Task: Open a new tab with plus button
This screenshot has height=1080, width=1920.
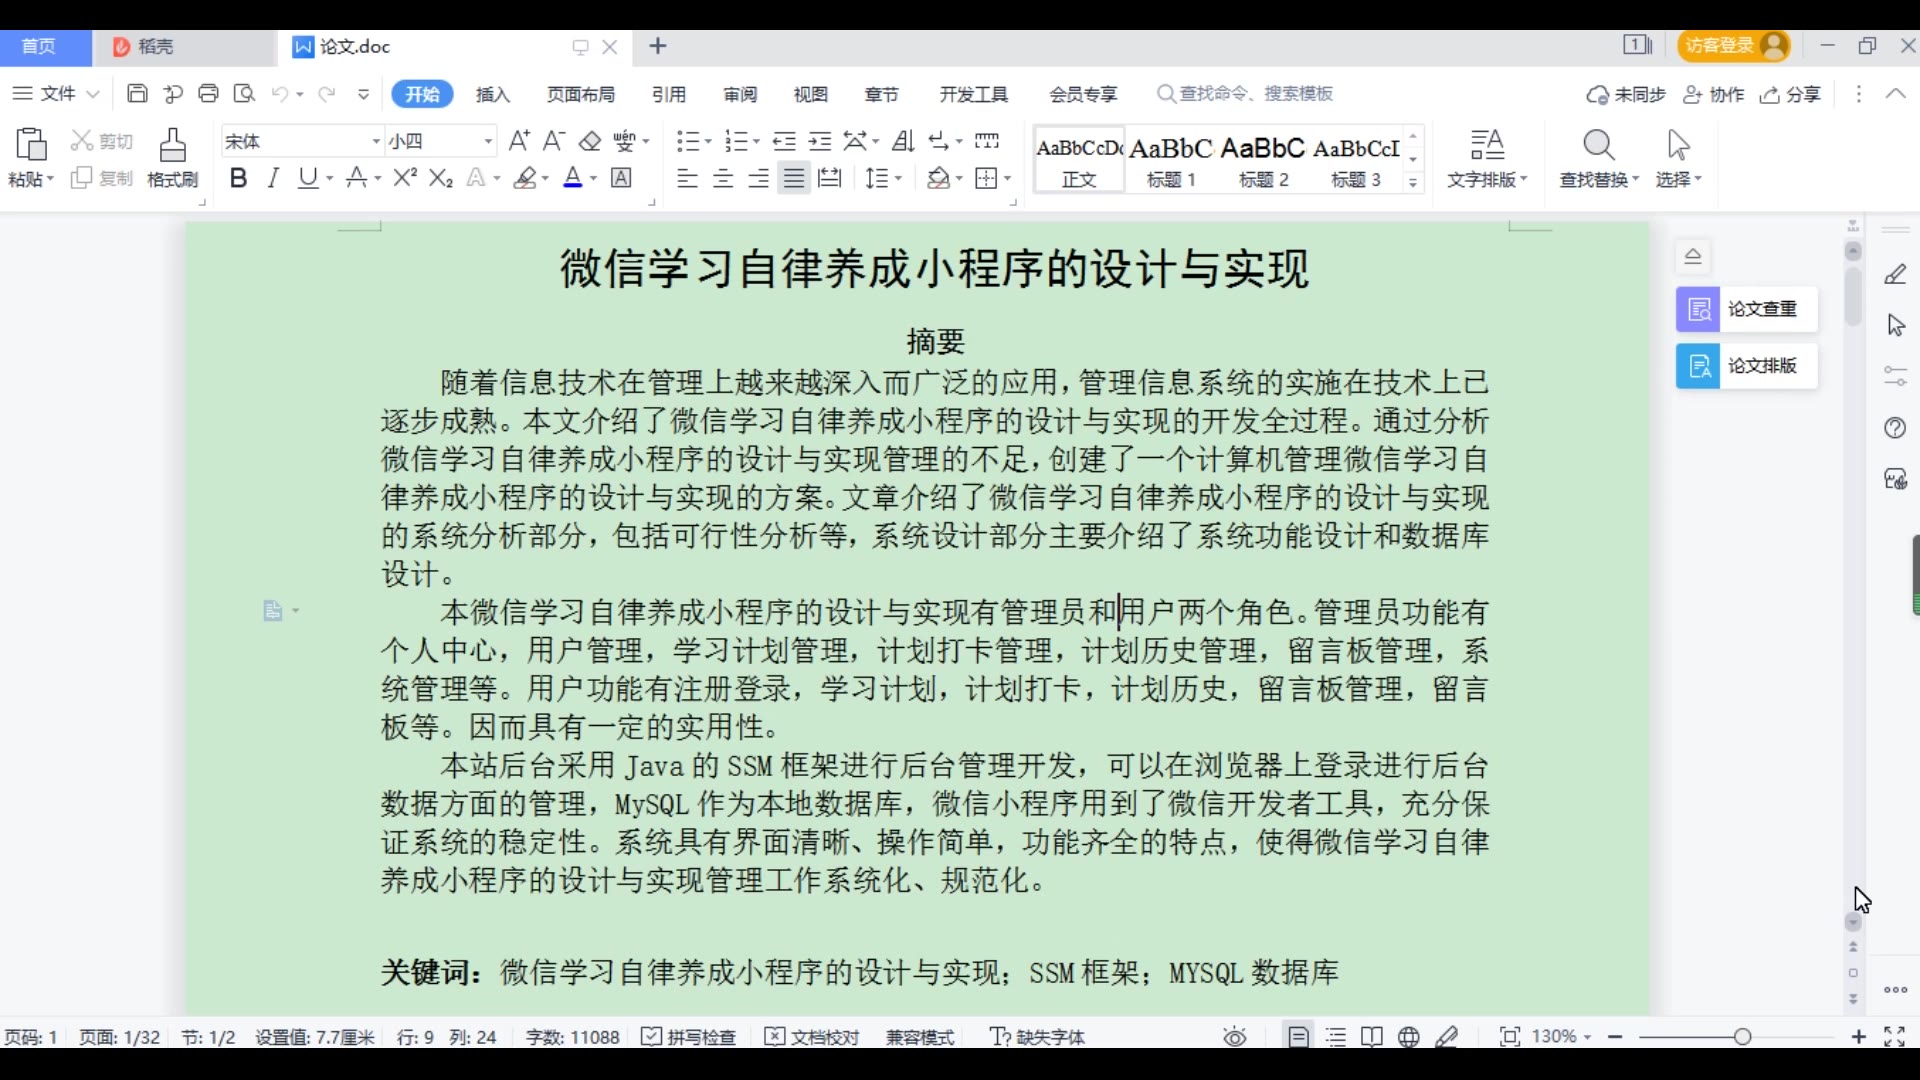Action: tap(658, 46)
